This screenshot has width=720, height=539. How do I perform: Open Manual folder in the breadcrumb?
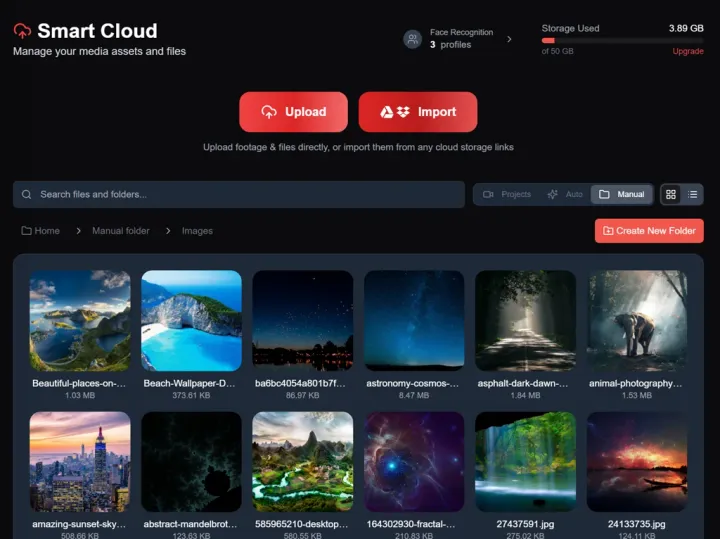pyautogui.click(x=121, y=230)
